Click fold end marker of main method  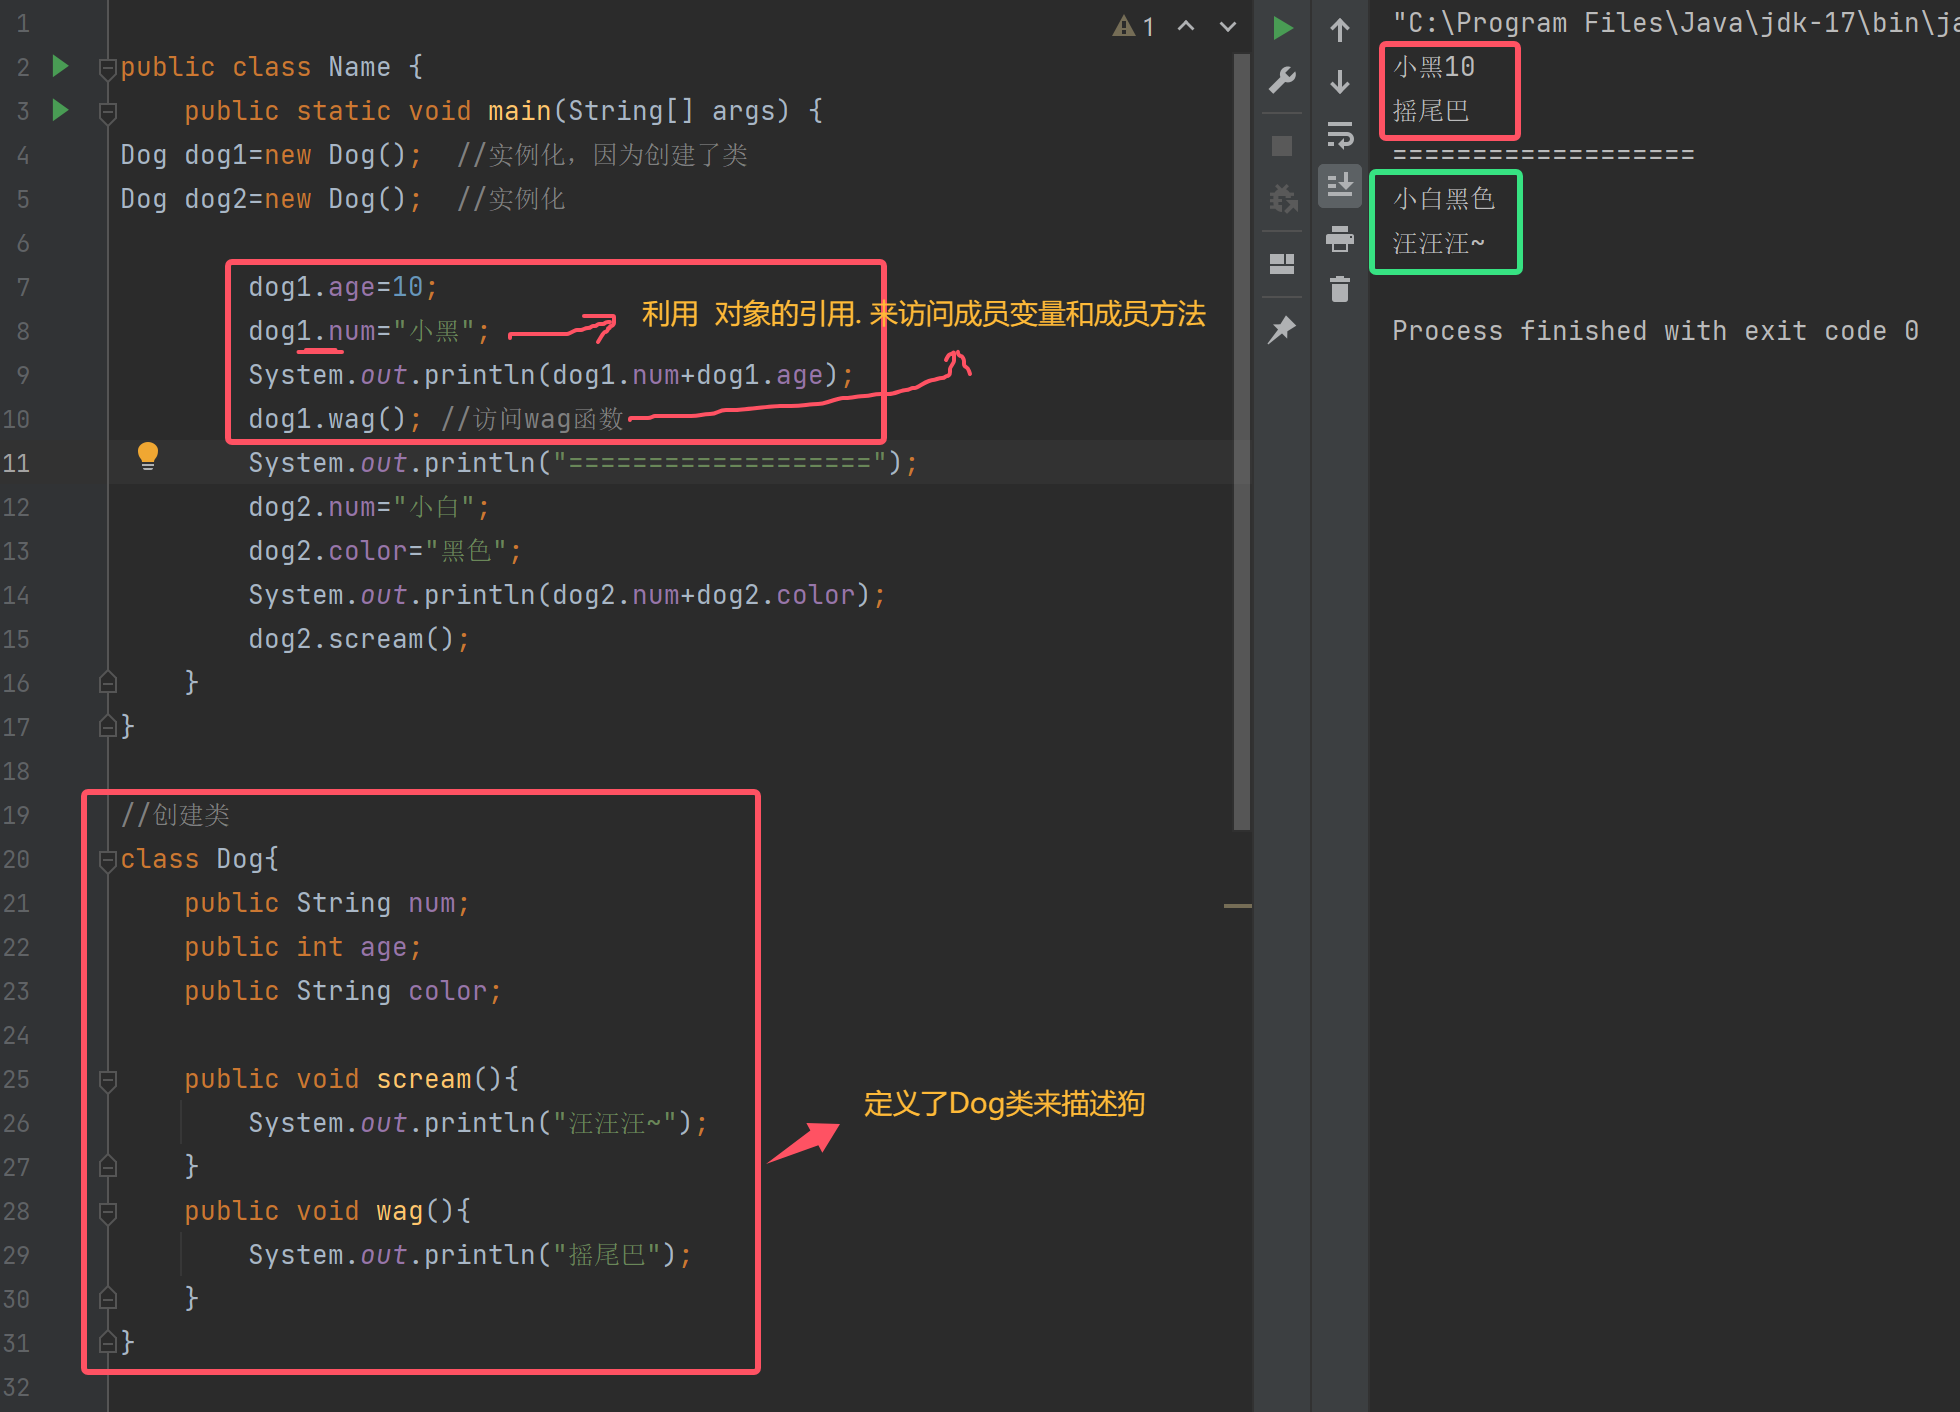tap(108, 683)
